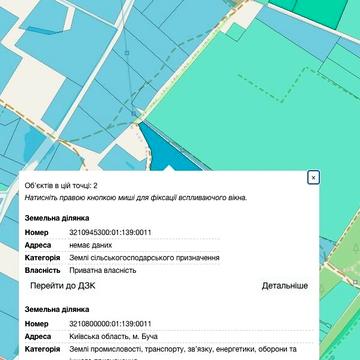Click the Приватна власність ownership value

coord(103,270)
